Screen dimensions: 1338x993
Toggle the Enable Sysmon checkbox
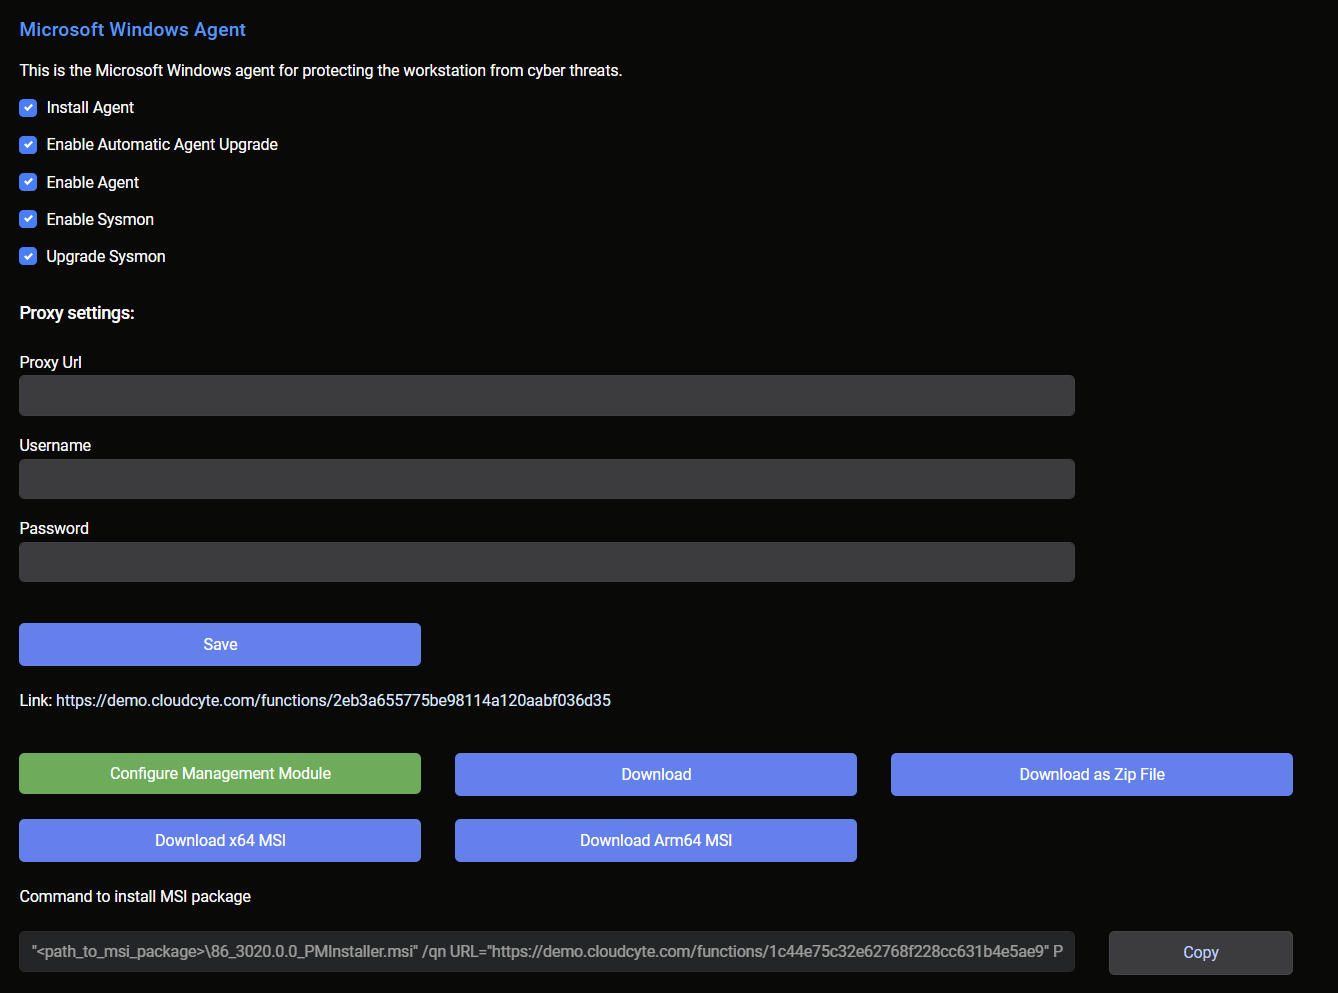point(28,219)
